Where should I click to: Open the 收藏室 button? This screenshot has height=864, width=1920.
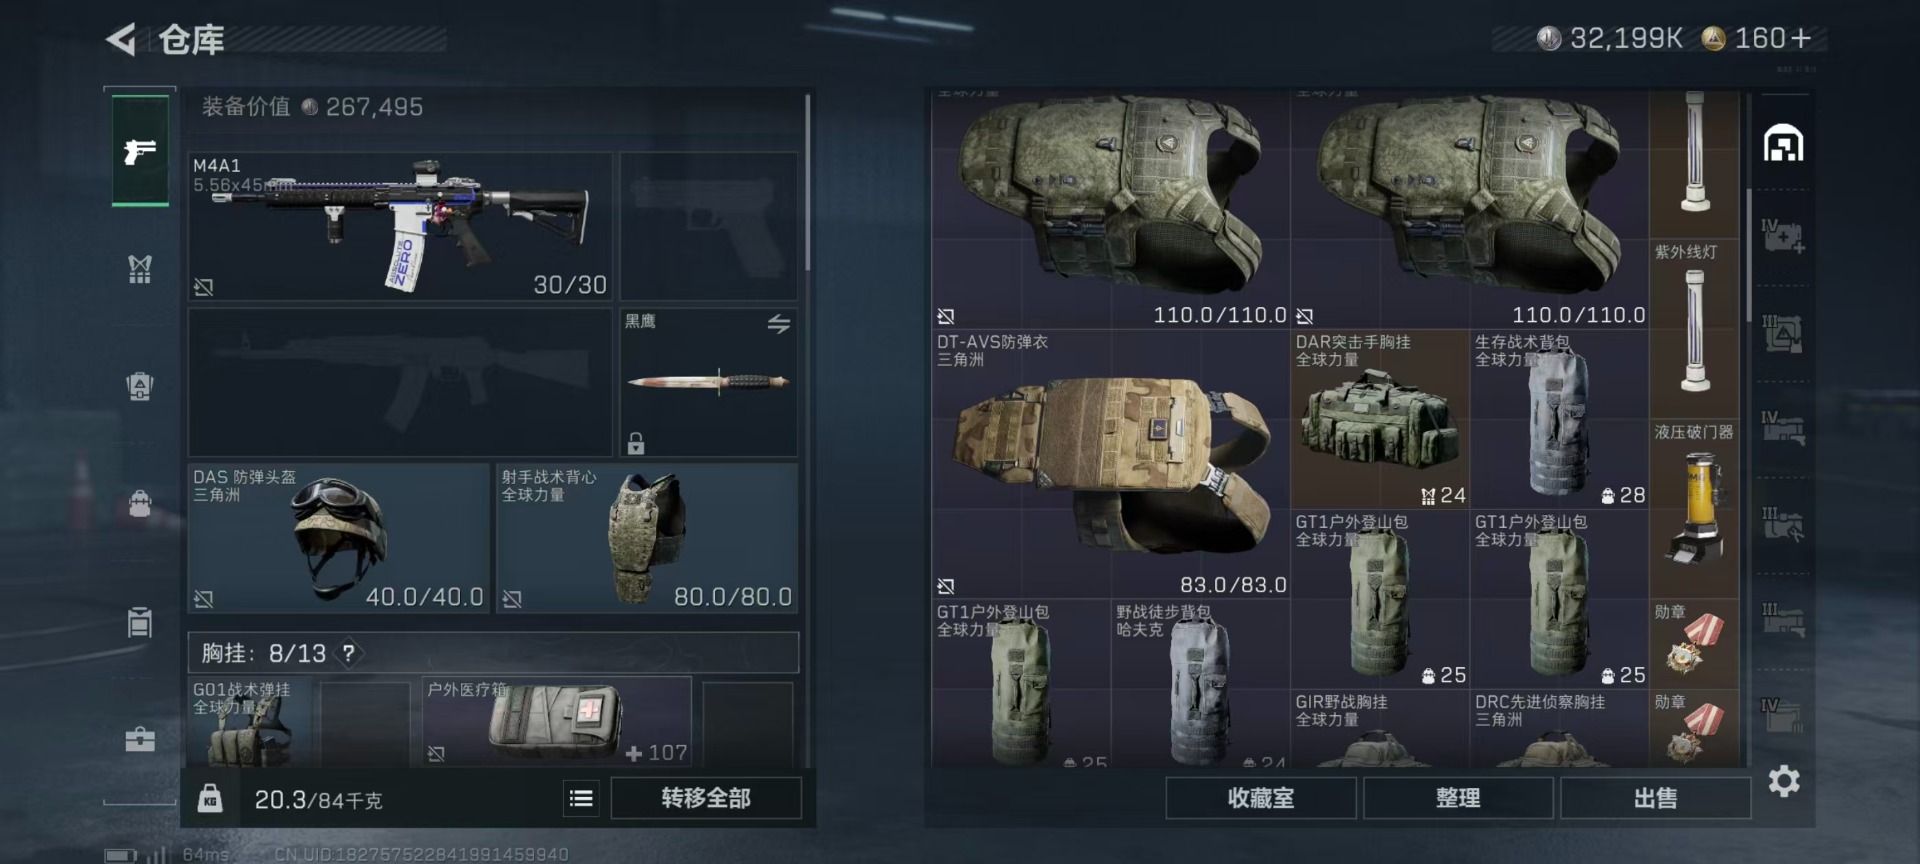point(1261,798)
